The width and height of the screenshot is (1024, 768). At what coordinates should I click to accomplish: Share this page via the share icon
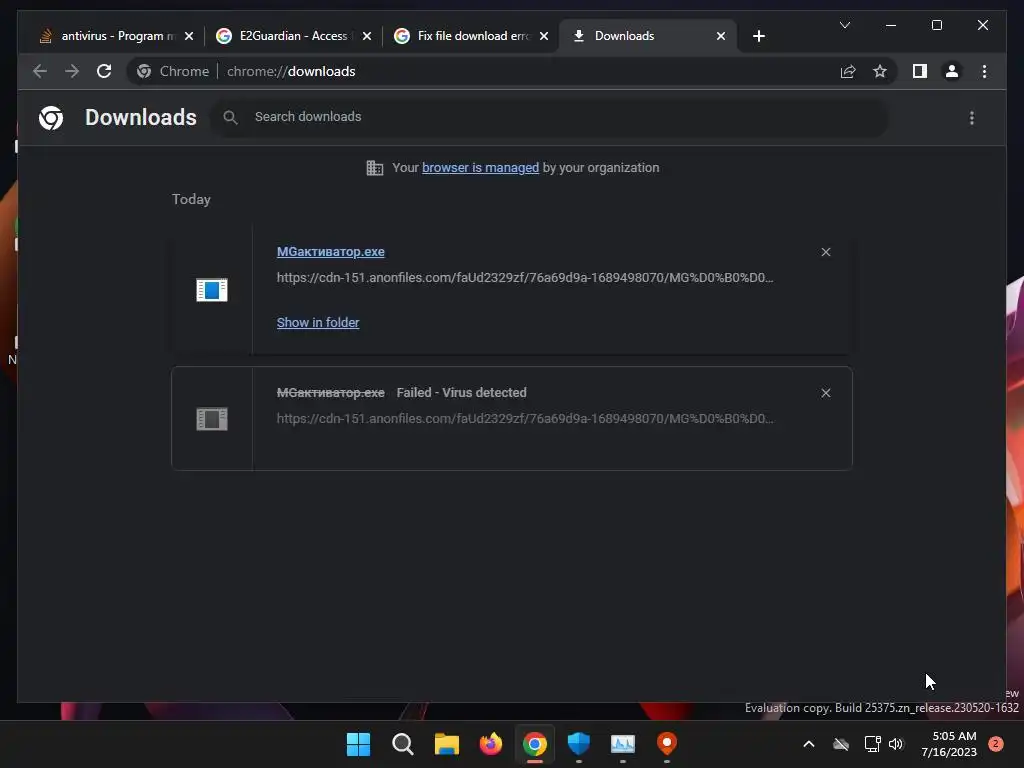(x=848, y=71)
